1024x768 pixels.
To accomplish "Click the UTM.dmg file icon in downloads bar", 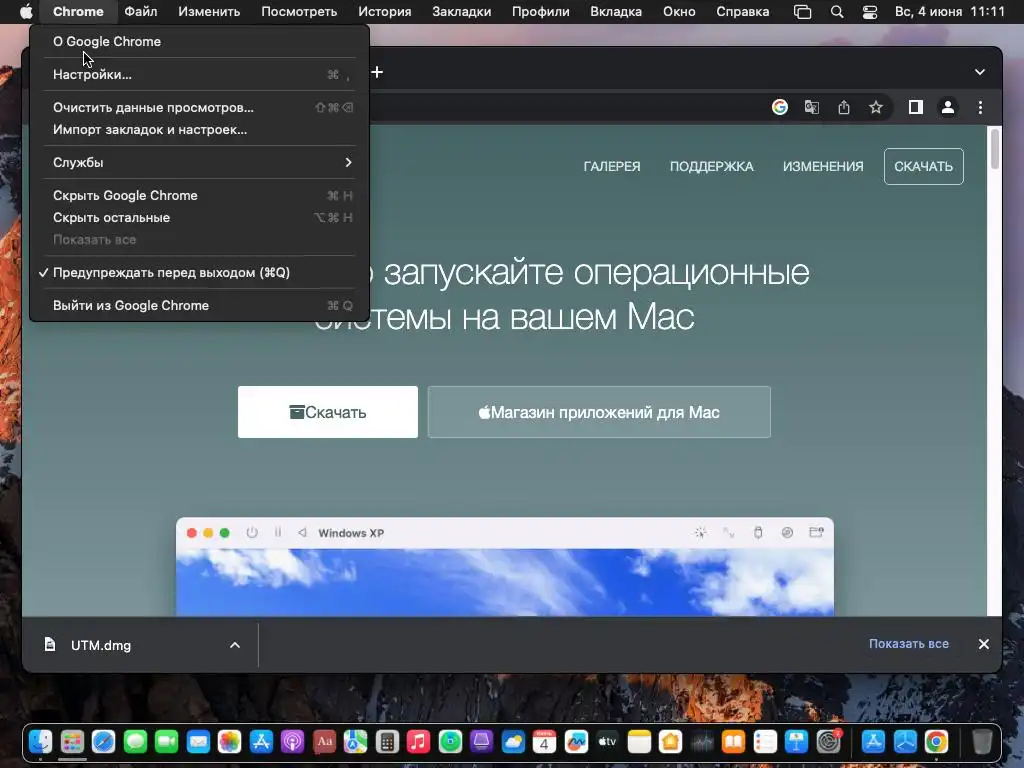I will [50, 645].
